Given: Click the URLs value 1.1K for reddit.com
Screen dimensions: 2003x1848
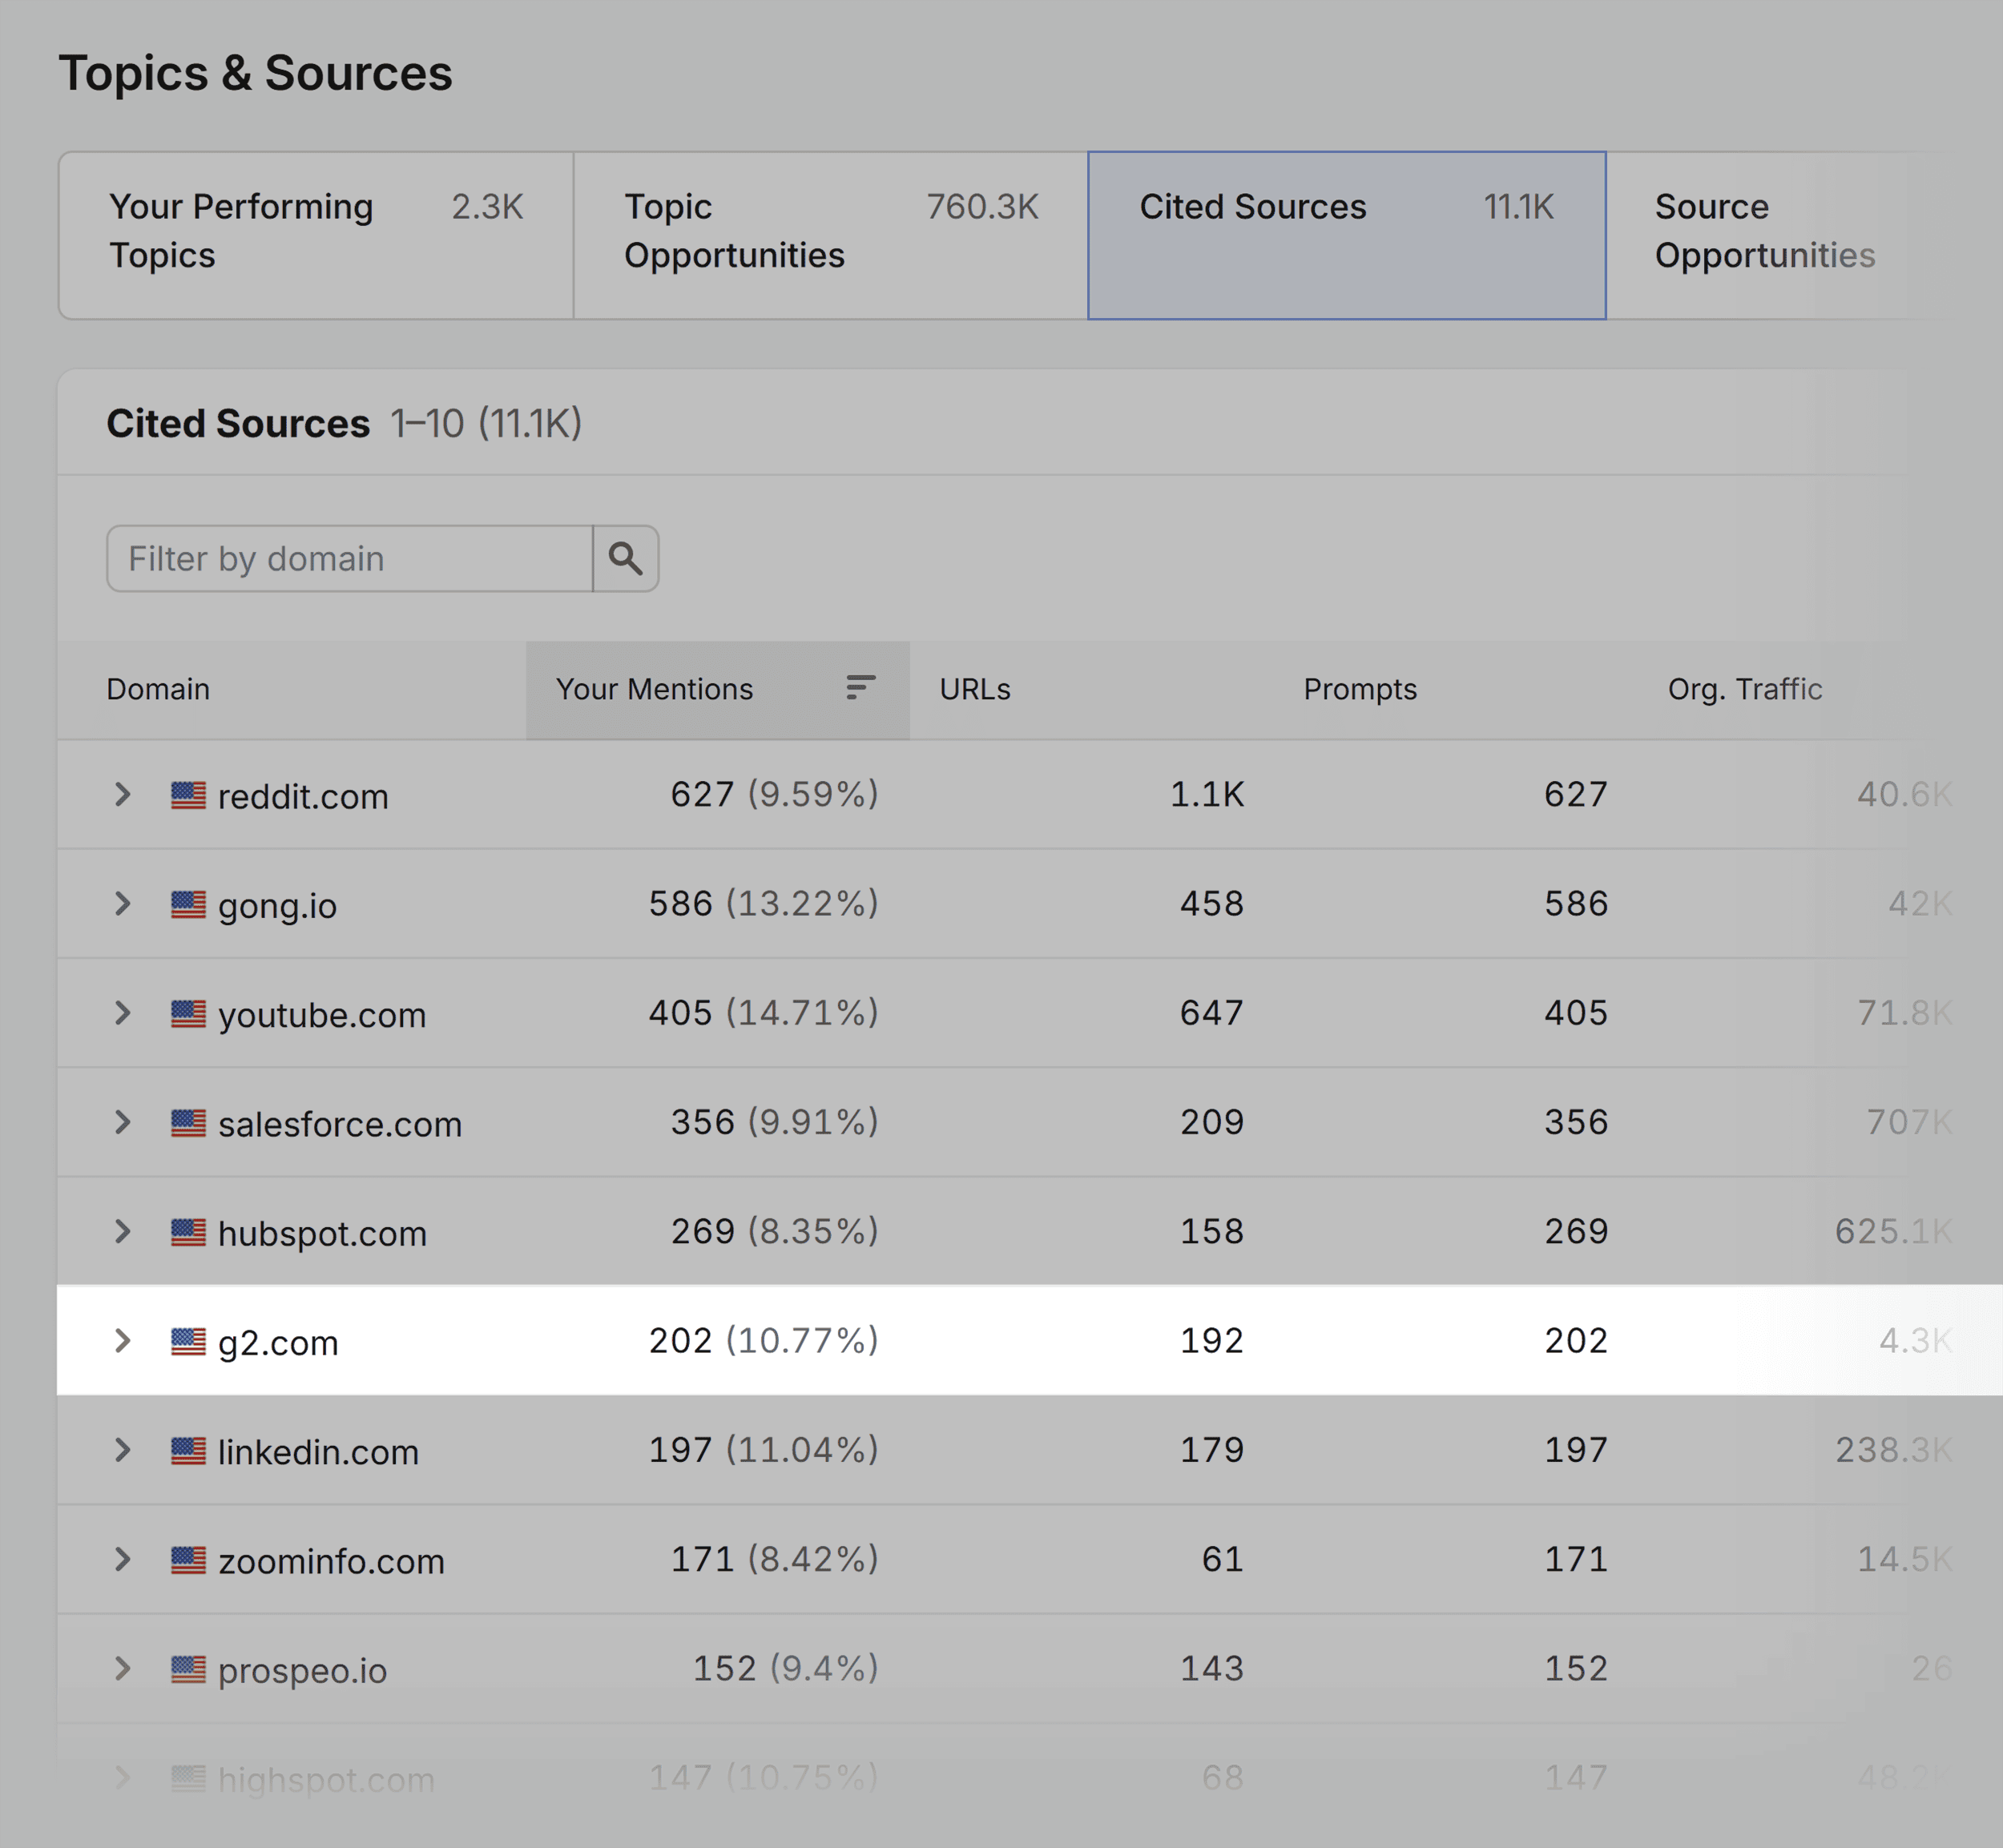Looking at the screenshot, I should (1207, 794).
